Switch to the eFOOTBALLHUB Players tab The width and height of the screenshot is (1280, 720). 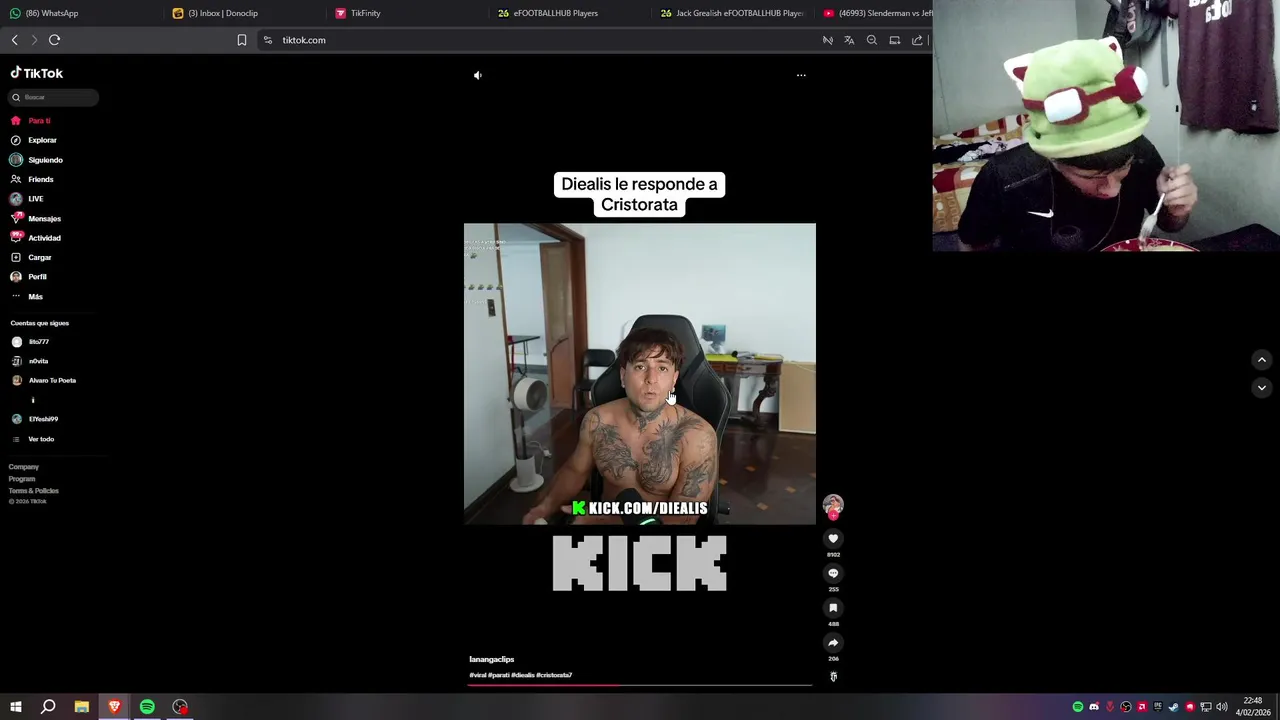(570, 13)
